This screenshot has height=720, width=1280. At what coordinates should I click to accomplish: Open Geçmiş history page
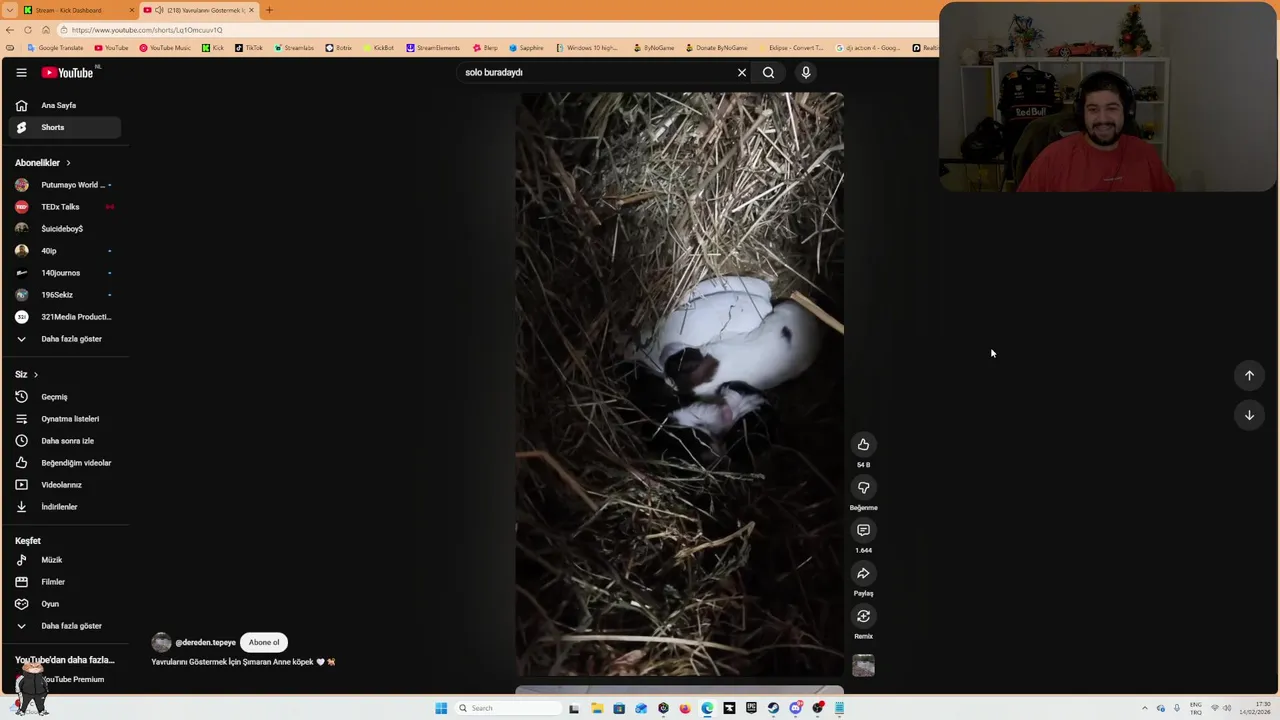64,397
